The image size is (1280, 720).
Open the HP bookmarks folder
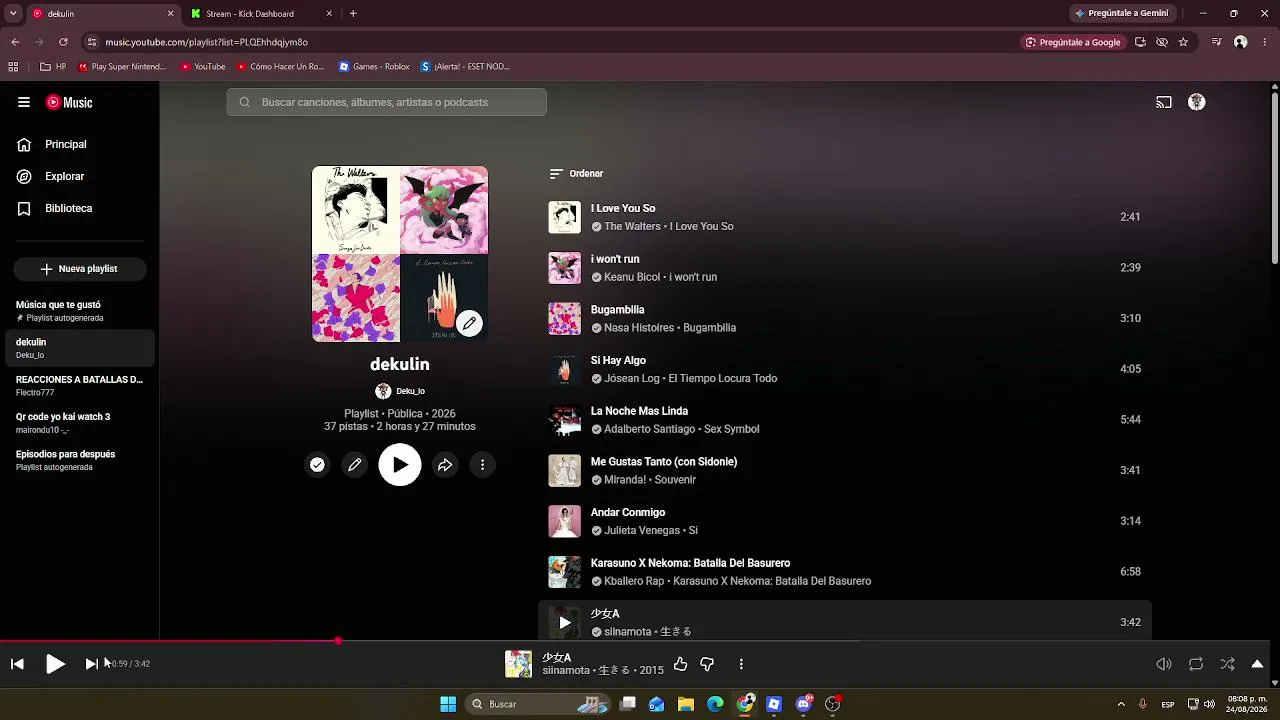(x=53, y=67)
